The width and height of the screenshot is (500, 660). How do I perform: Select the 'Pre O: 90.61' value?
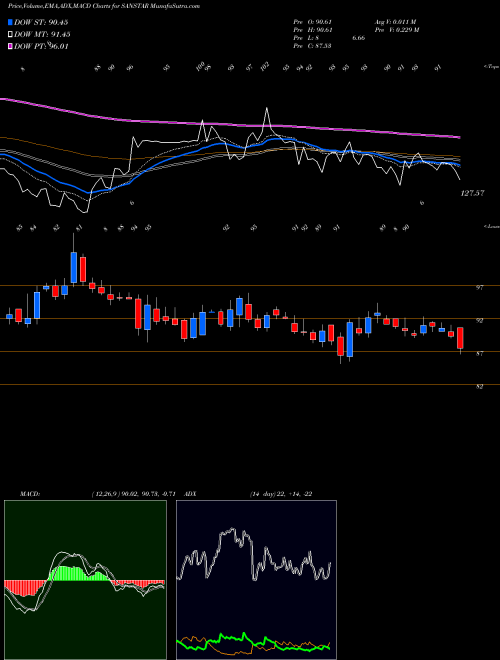click(313, 22)
